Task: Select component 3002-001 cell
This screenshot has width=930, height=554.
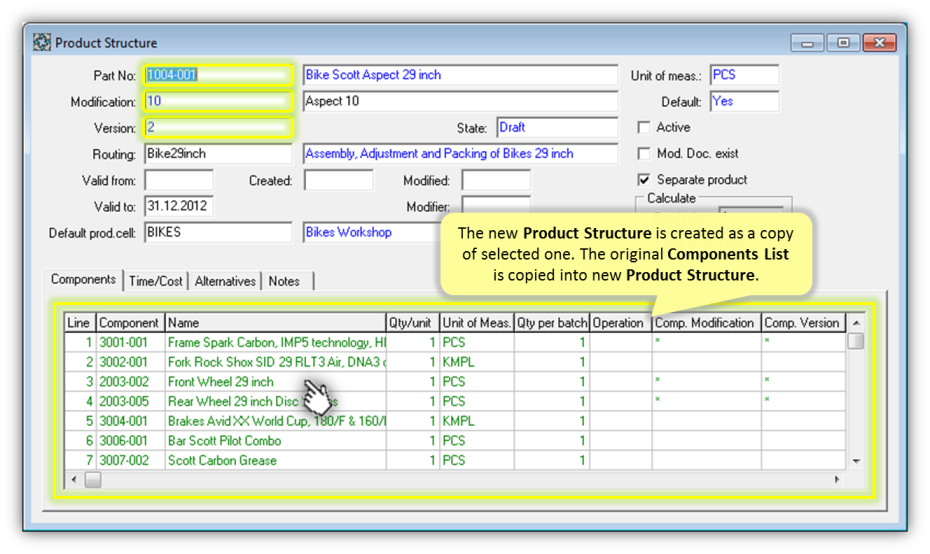Action: click(x=130, y=362)
